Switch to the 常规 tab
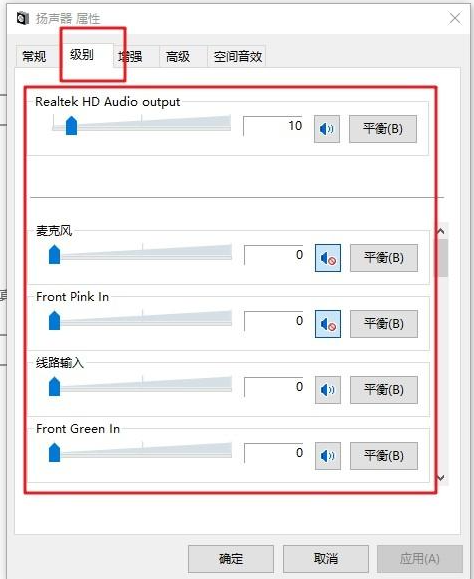Image resolution: width=474 pixels, height=579 pixels. coord(35,56)
